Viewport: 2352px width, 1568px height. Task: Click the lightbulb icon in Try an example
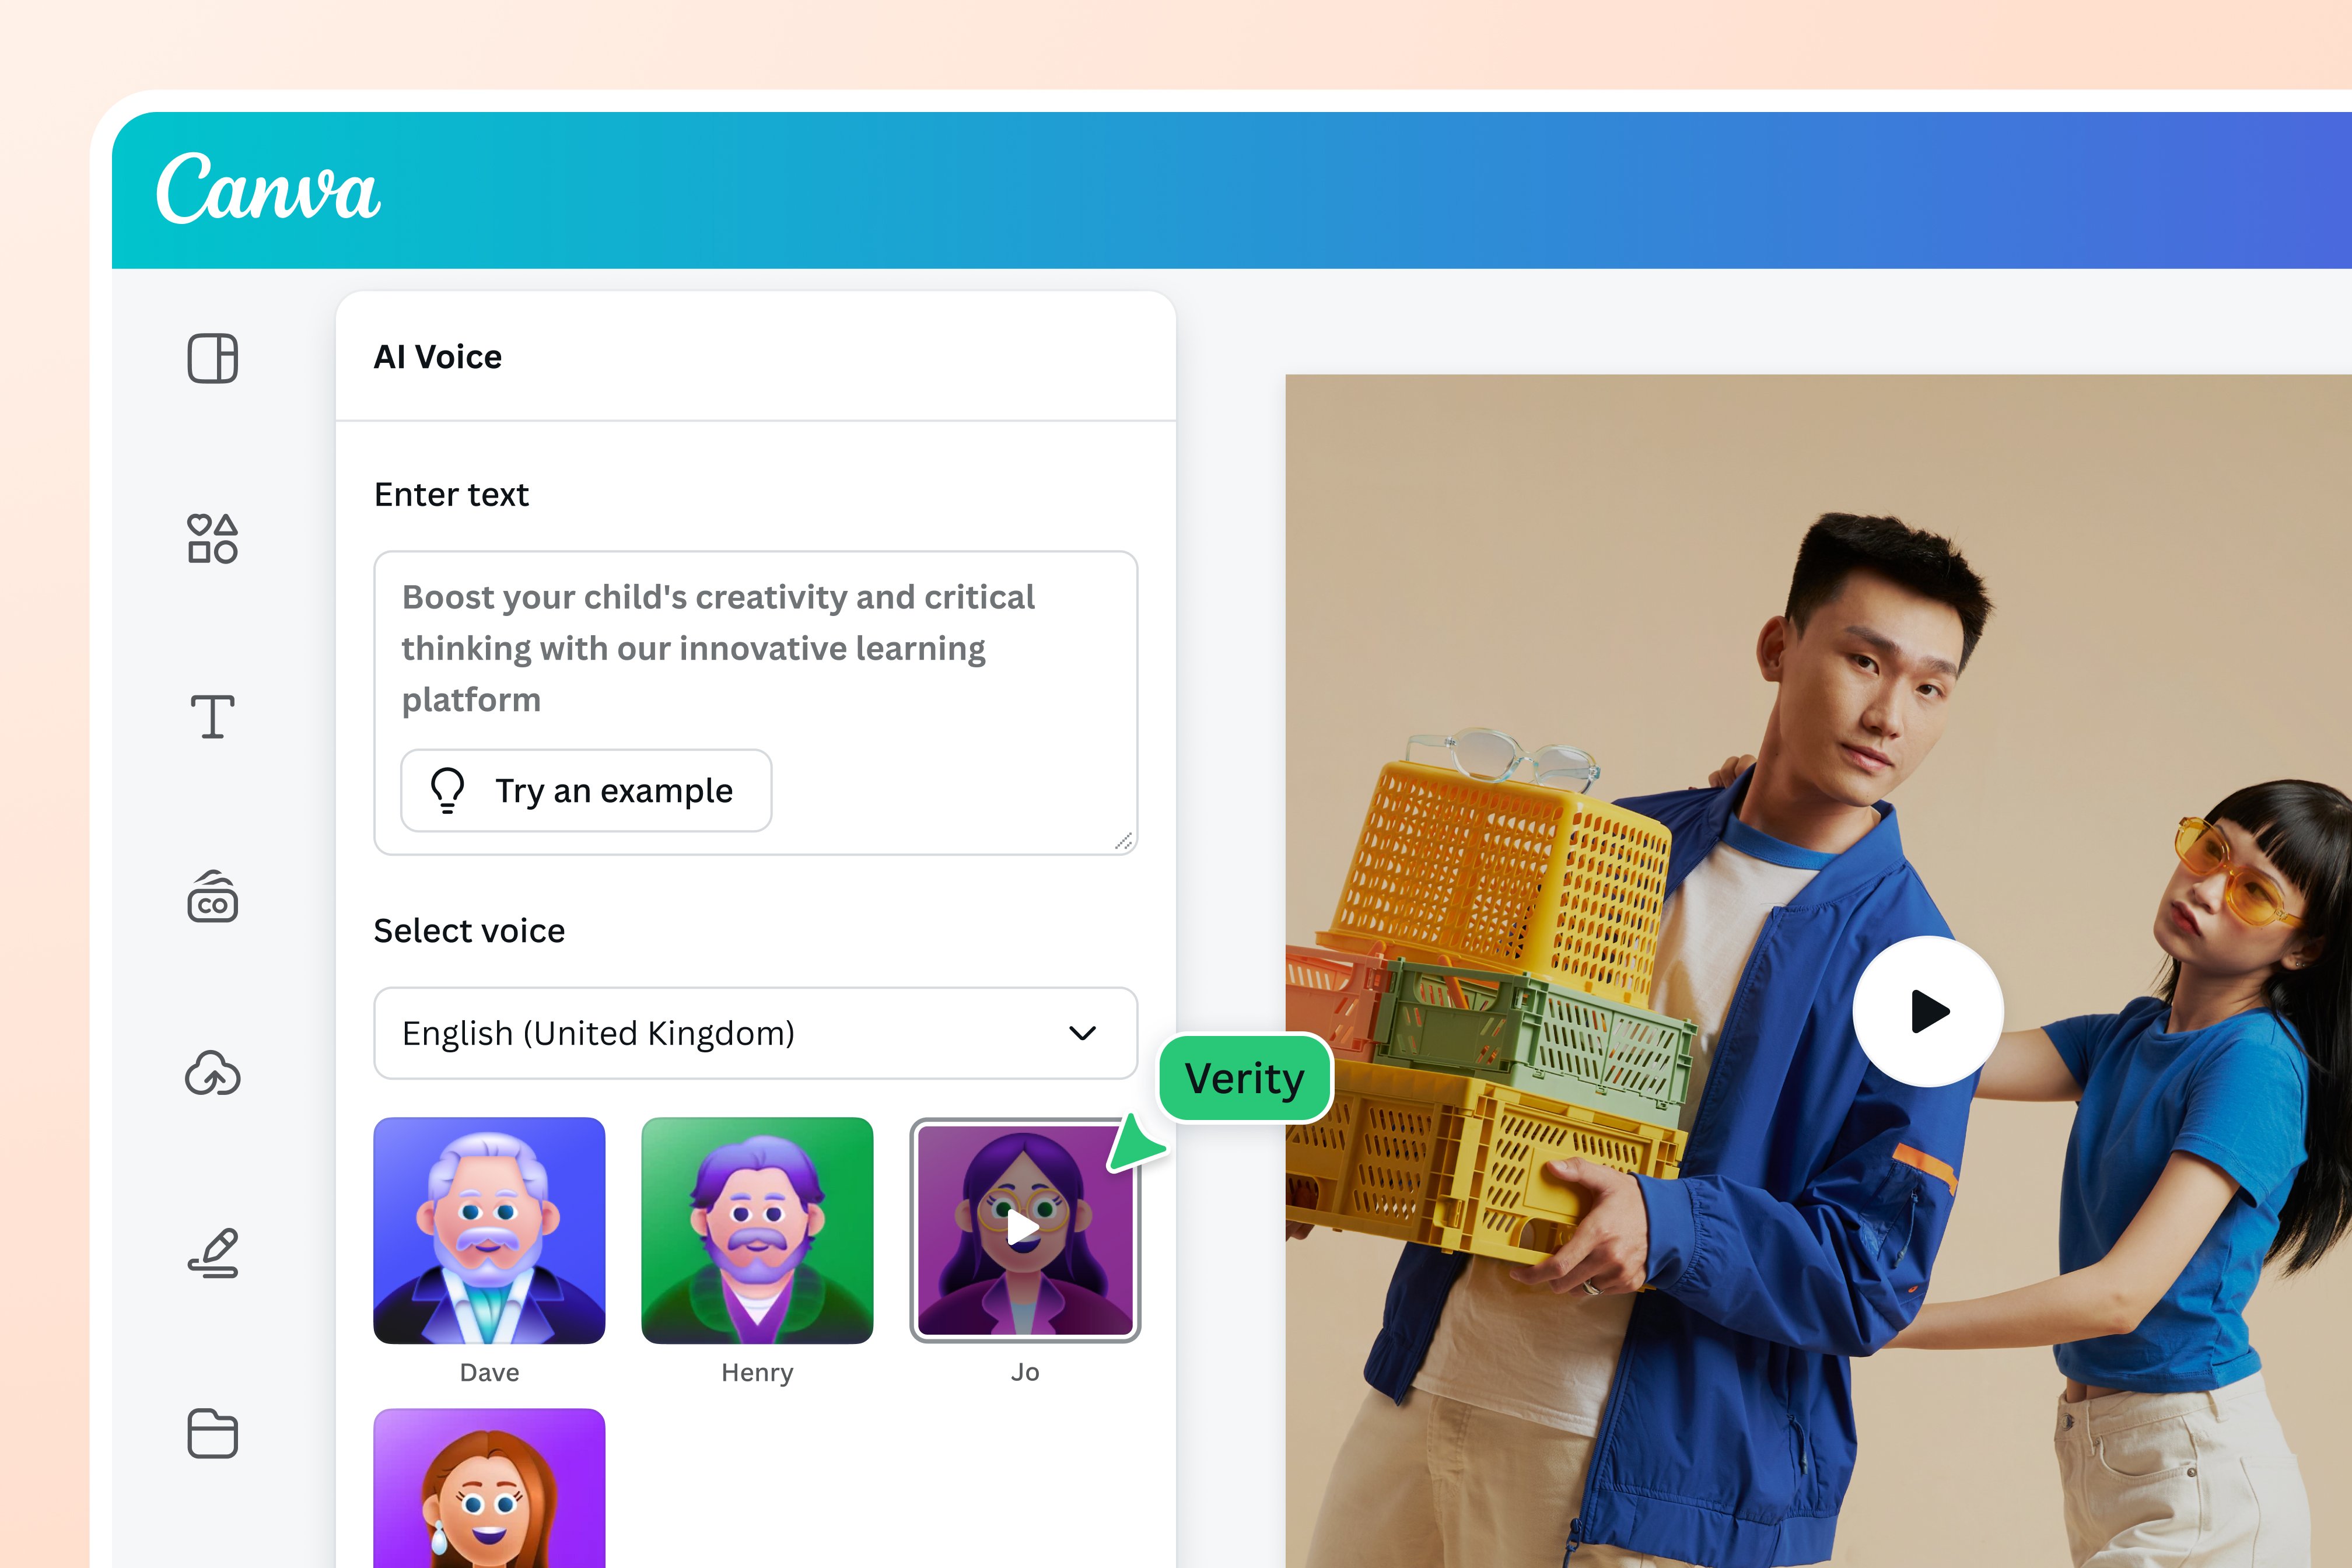pos(448,790)
